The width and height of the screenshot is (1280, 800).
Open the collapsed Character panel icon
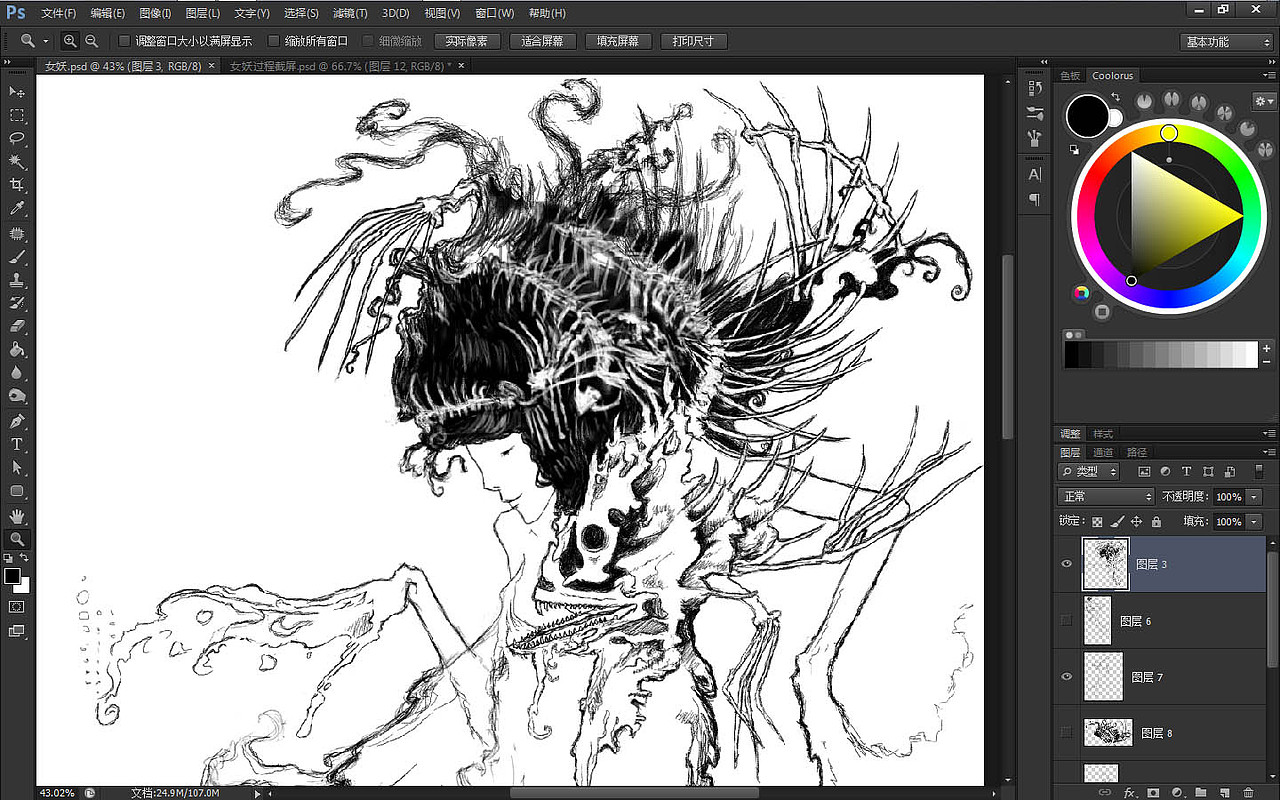point(1035,174)
